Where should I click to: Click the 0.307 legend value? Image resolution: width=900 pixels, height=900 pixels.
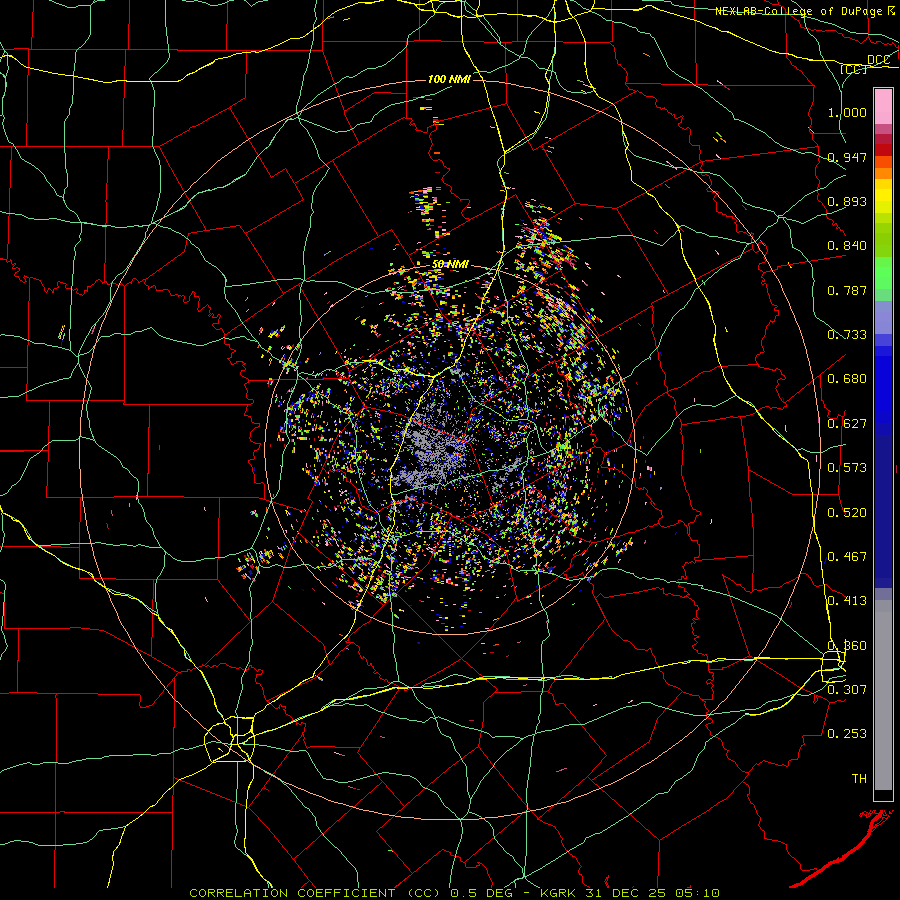[847, 689]
